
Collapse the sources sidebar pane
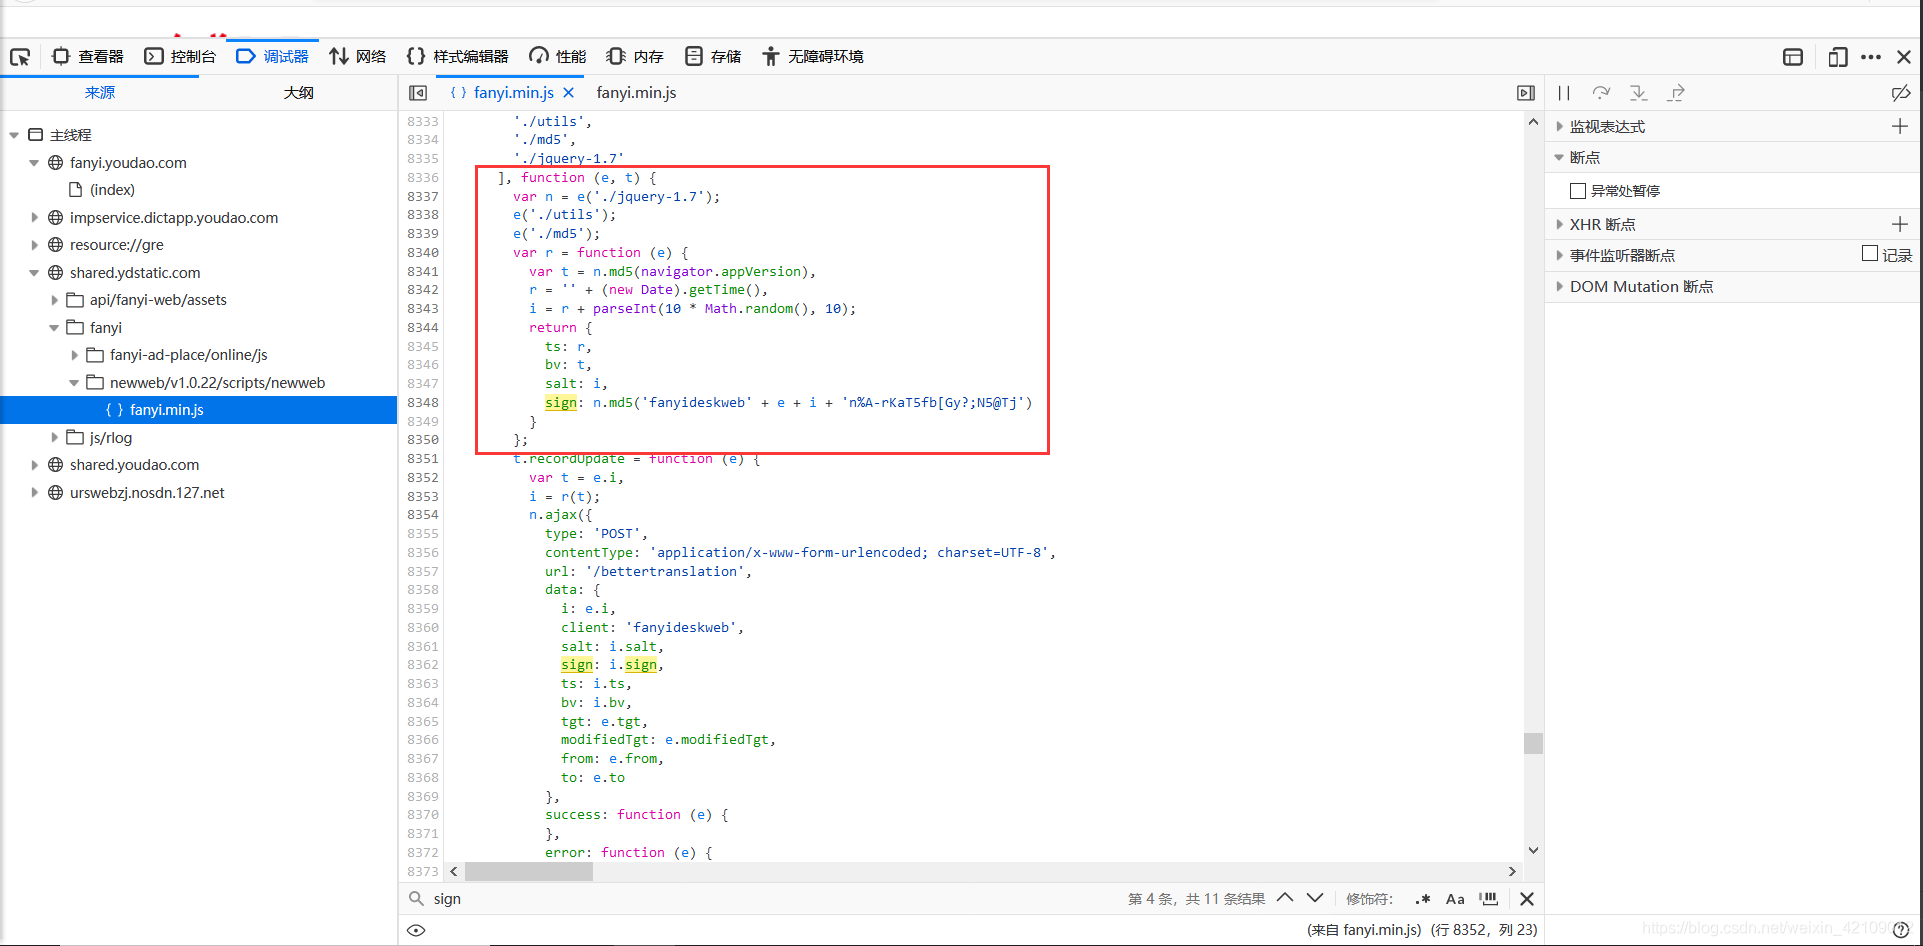[x=418, y=93]
